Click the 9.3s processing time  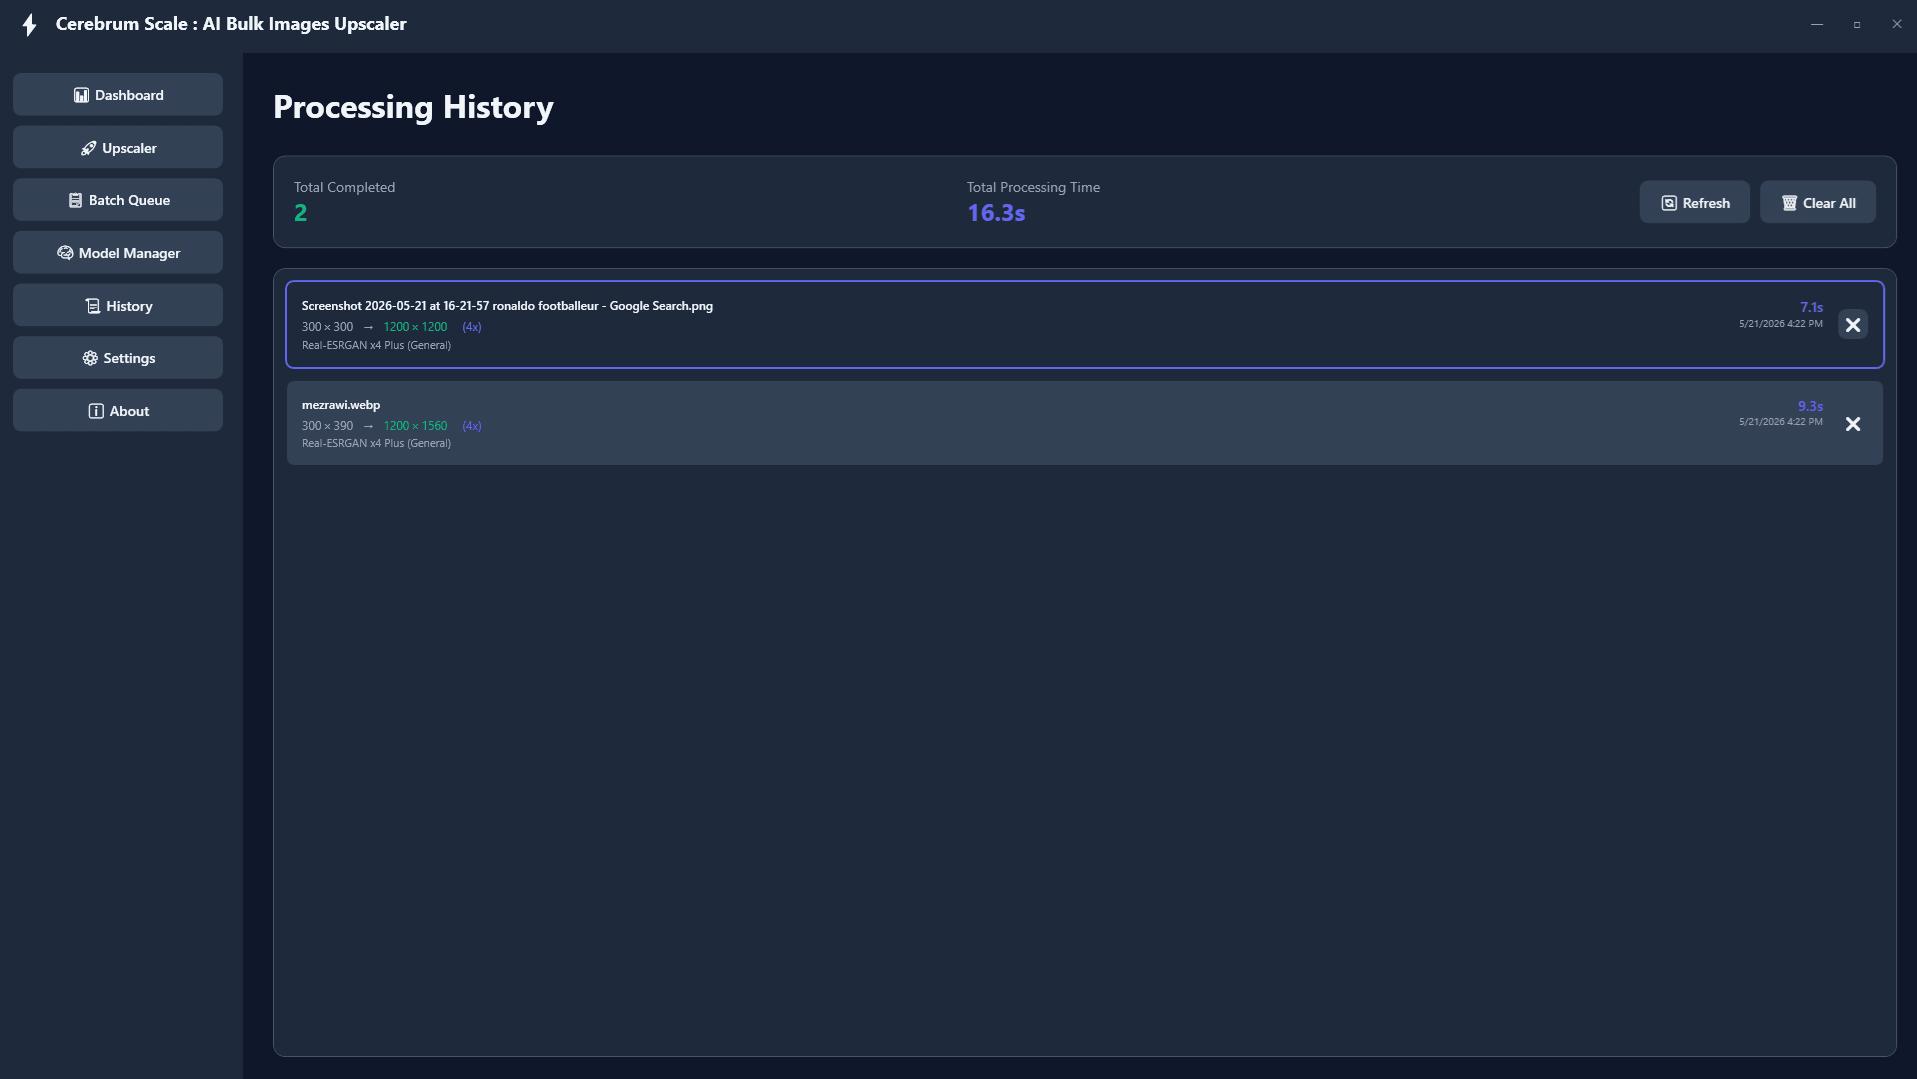(1810, 406)
